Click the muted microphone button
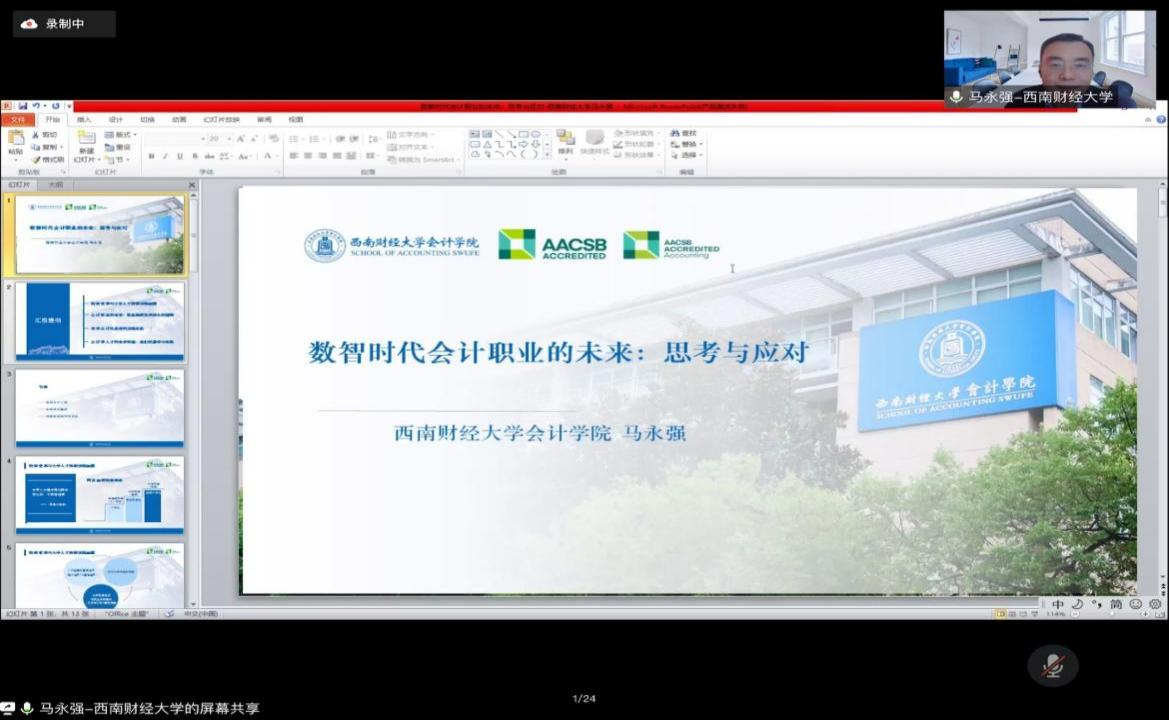The image size is (1169, 720). (x=1052, y=666)
